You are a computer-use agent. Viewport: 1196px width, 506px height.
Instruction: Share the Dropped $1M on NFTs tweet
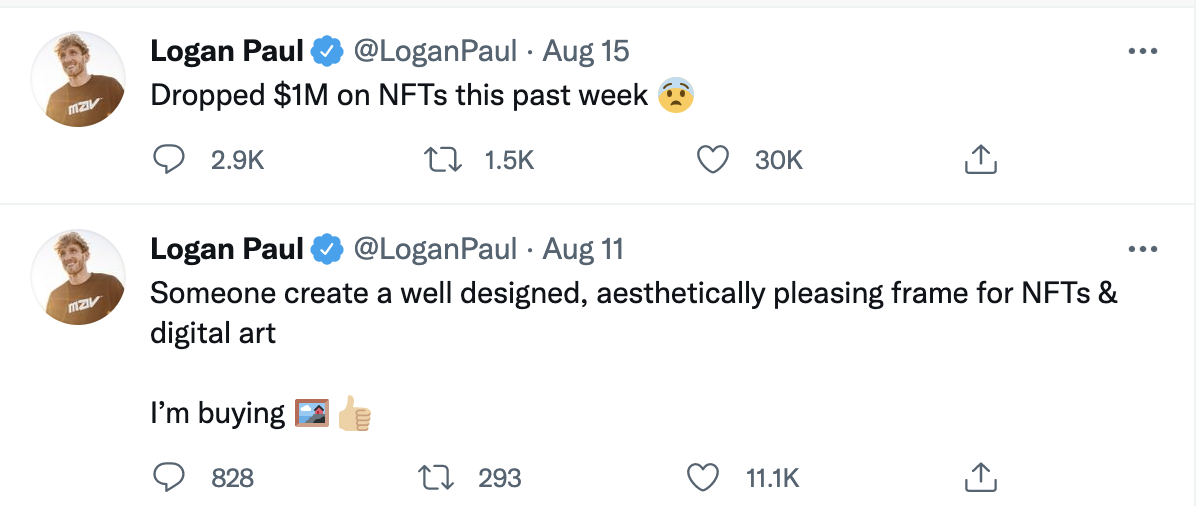coord(980,160)
